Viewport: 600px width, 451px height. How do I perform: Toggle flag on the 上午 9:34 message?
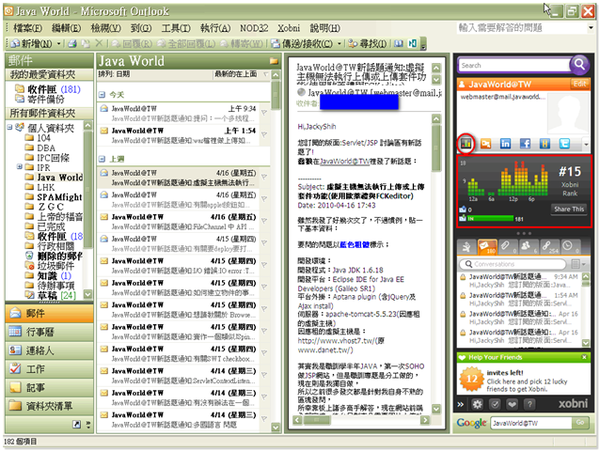point(264,112)
